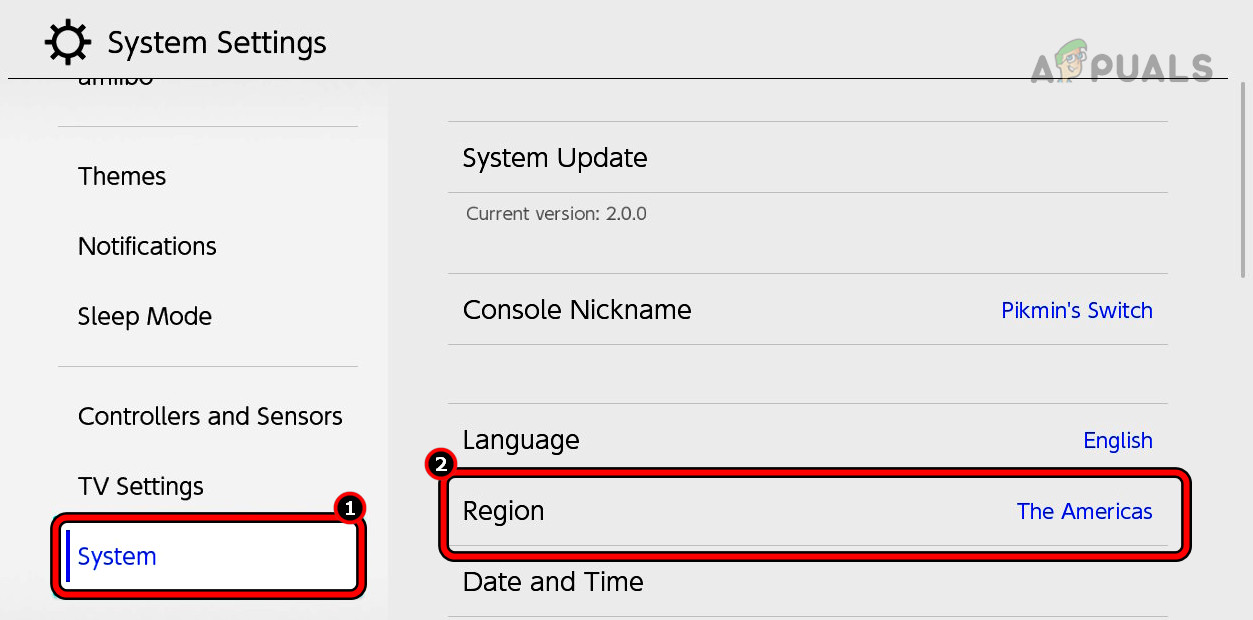Click The Americas region value

click(1085, 511)
